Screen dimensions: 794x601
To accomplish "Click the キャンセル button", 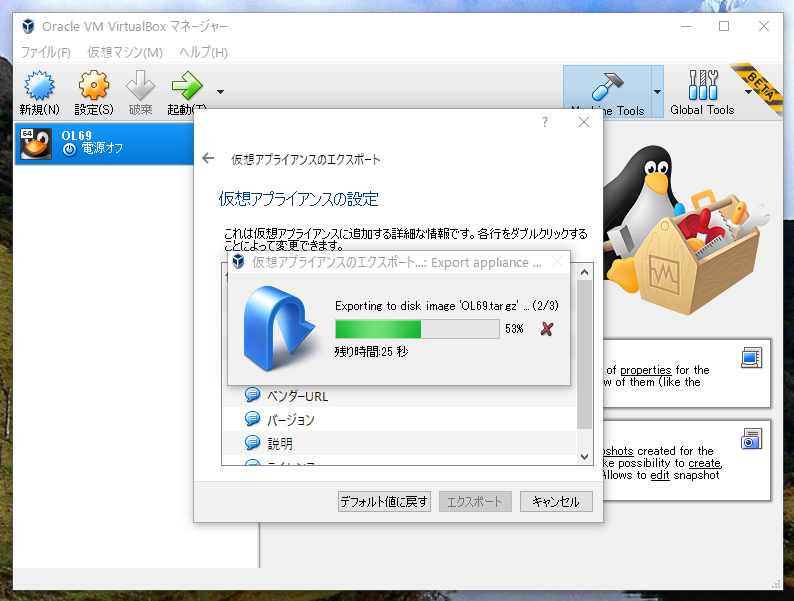I will 556,501.
